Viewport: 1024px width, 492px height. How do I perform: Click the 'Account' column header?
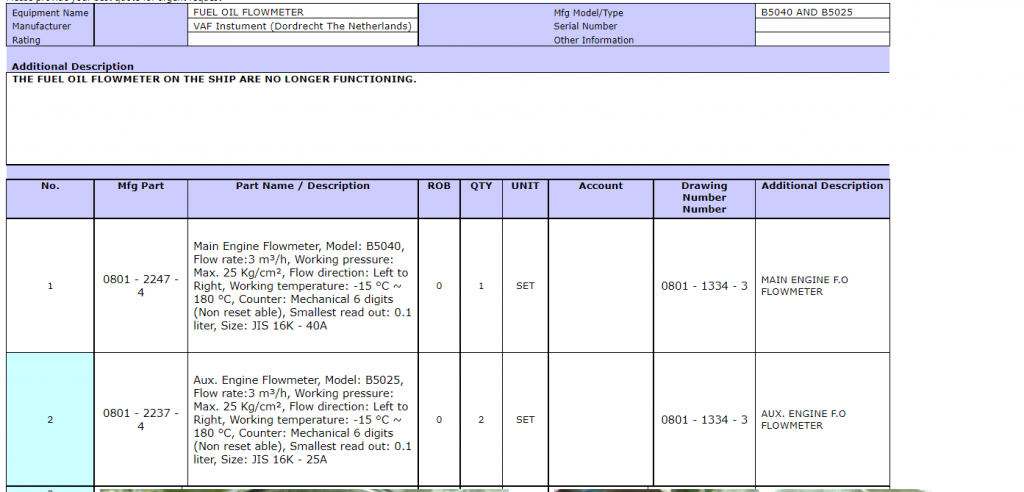(x=600, y=186)
